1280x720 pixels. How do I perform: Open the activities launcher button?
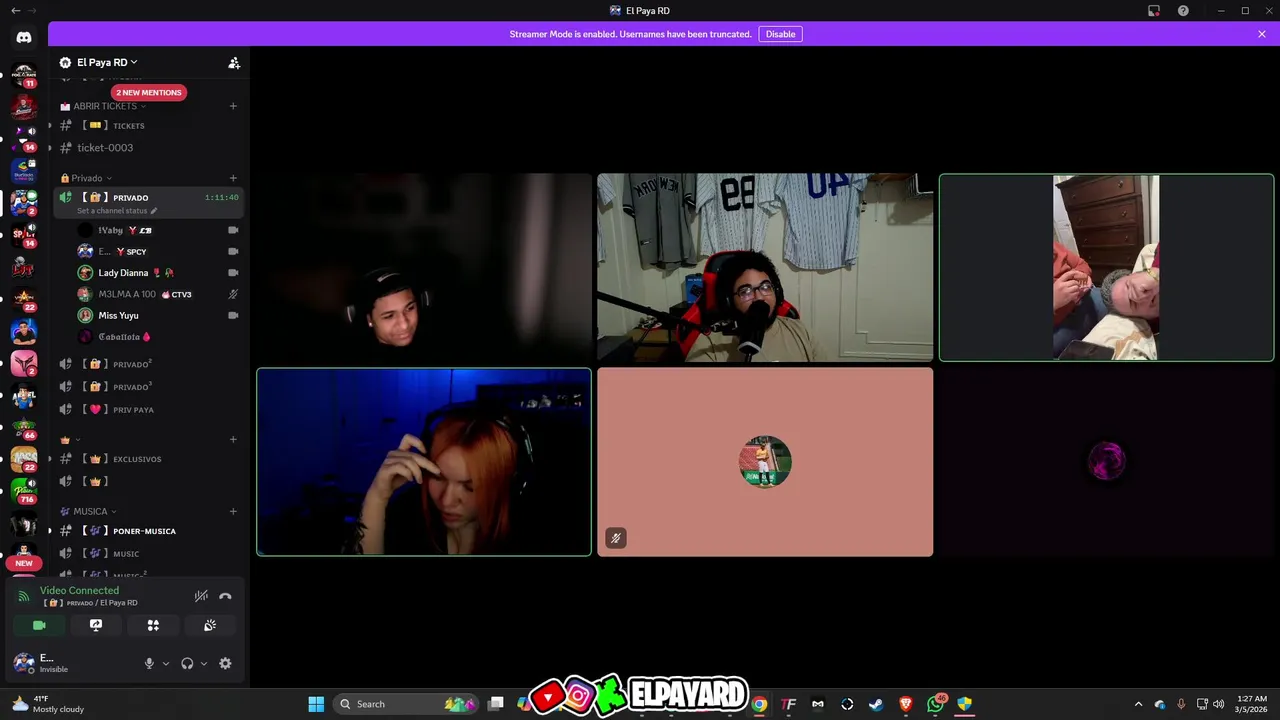pos(153,625)
